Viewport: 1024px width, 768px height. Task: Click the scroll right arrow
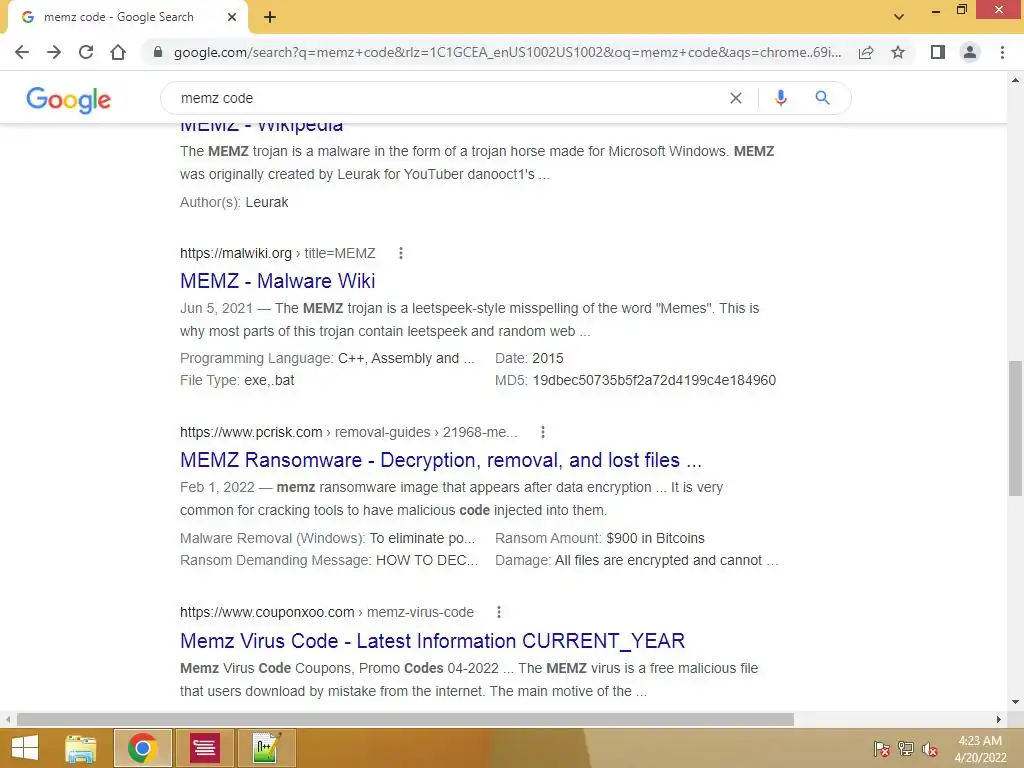pyautogui.click(x=999, y=720)
